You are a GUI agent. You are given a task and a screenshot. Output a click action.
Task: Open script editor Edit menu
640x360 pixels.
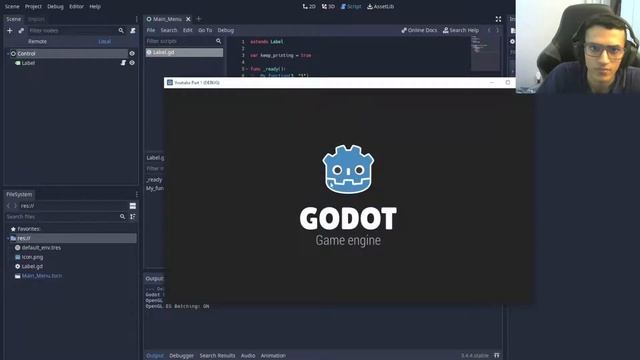click(187, 30)
